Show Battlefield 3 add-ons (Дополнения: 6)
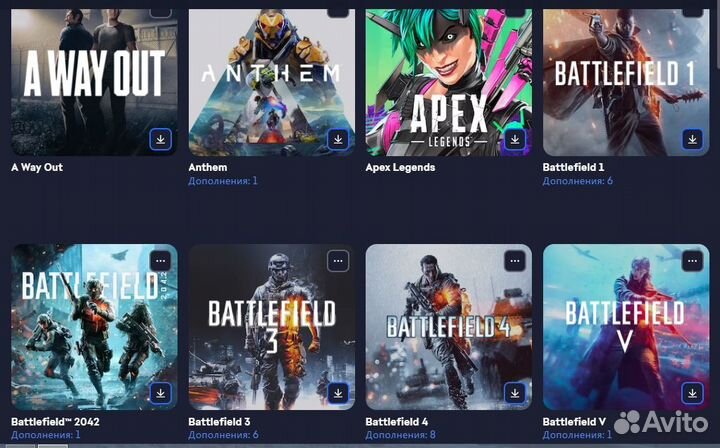The width and height of the screenshot is (720, 448). coord(224,435)
